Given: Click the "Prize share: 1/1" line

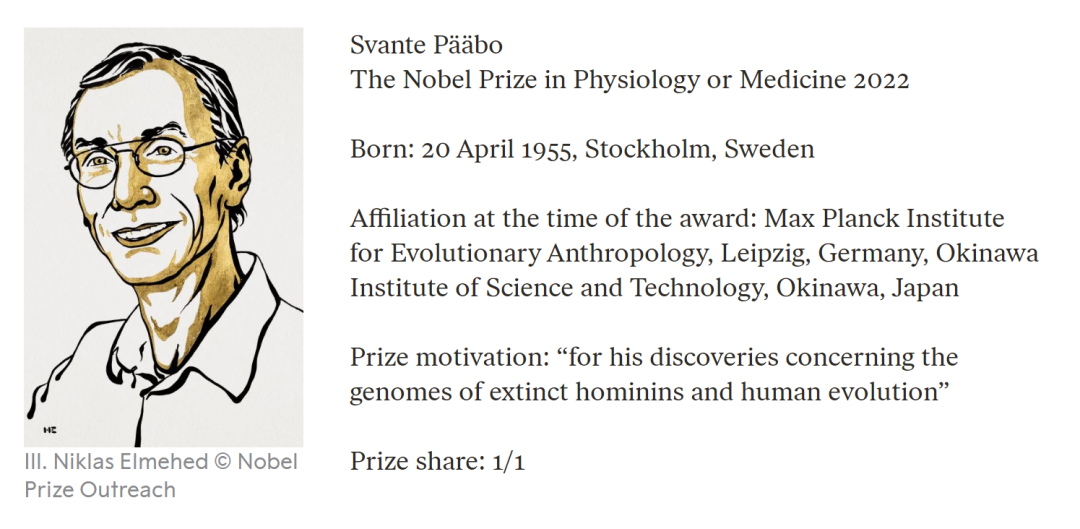Looking at the screenshot, I should (x=437, y=462).
